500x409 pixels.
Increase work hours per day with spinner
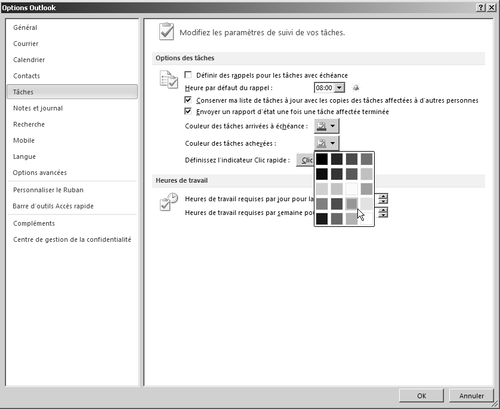(383, 196)
